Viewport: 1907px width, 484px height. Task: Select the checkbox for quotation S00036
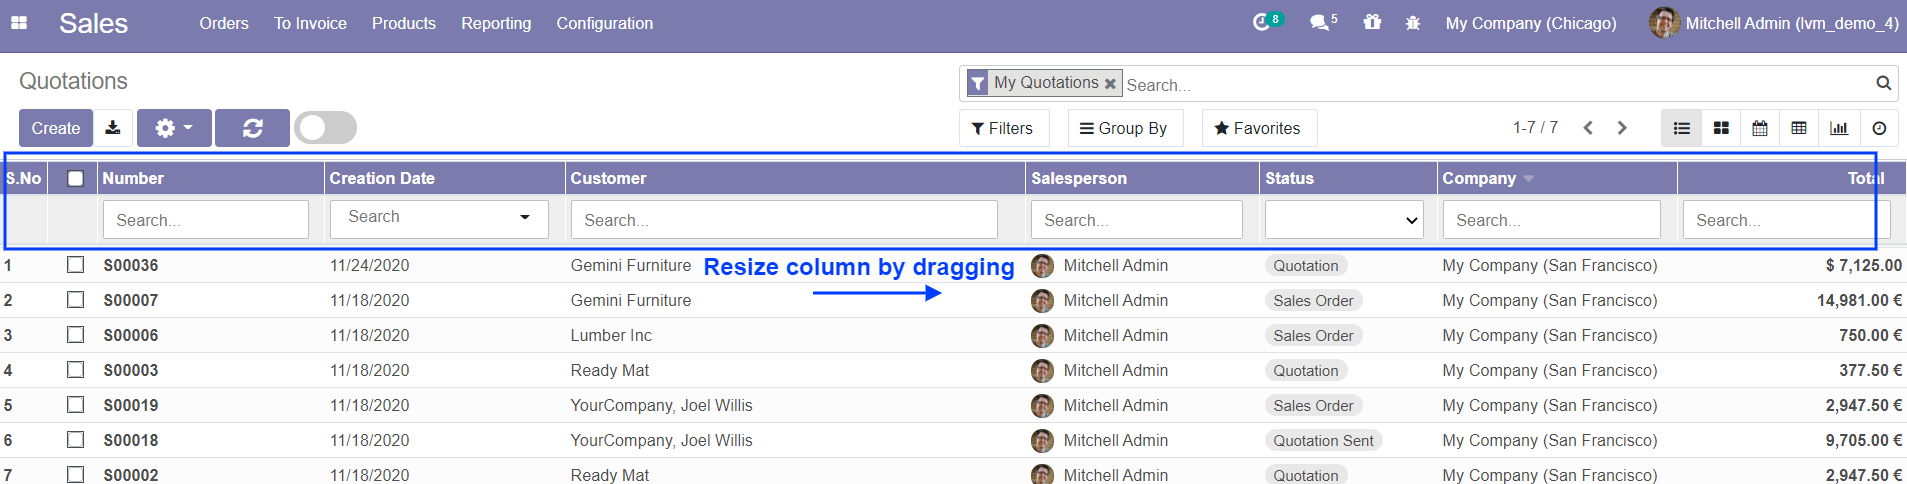[75, 265]
